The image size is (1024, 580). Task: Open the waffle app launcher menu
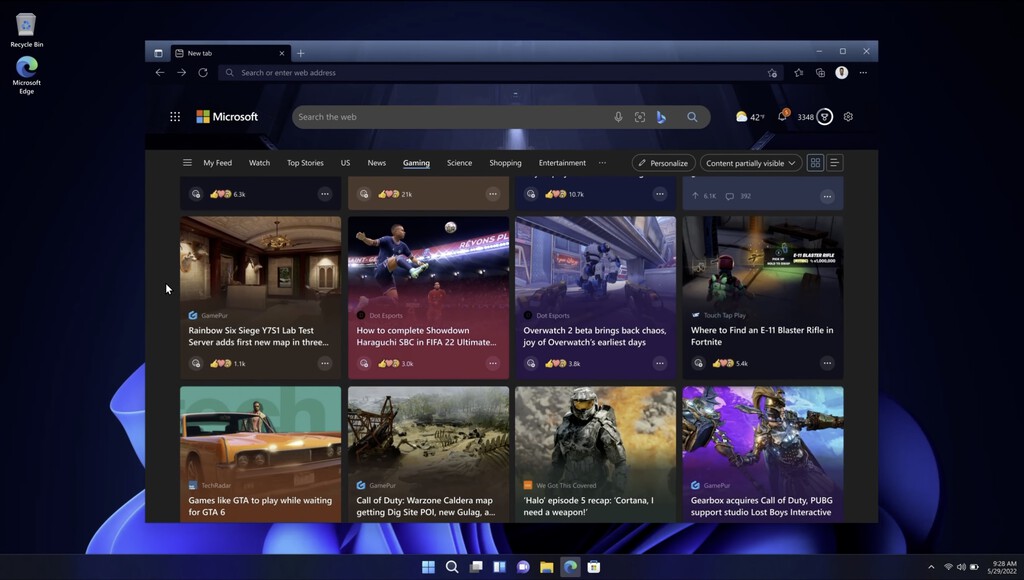pos(174,116)
